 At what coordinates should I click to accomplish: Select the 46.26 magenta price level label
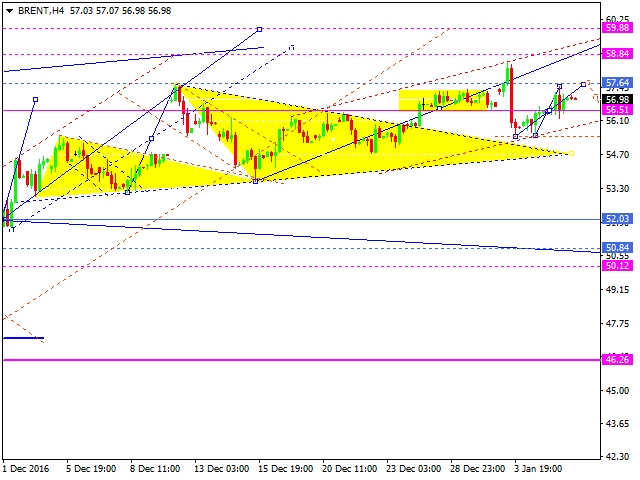point(618,360)
